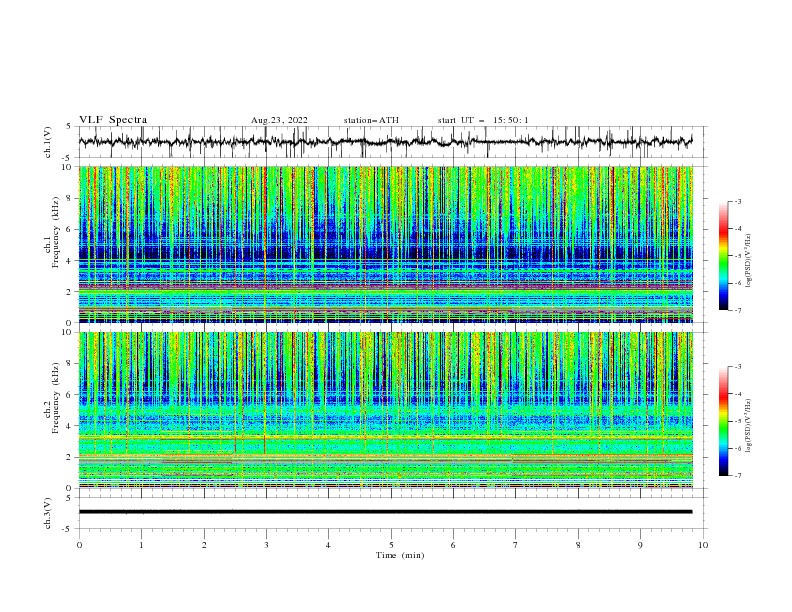This screenshot has width=792, height=612.
Task: Click the '4' kHz tick of ch.2 spectrogram
Action: (x=71, y=426)
